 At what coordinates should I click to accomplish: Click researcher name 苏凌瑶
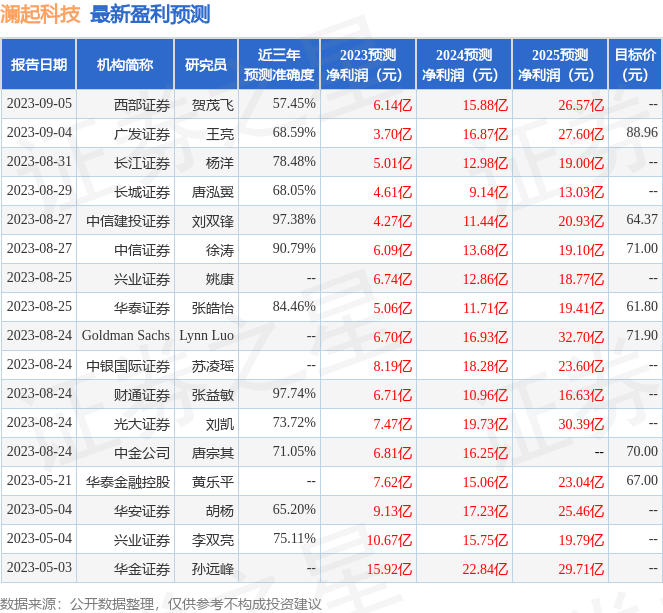[213, 366]
